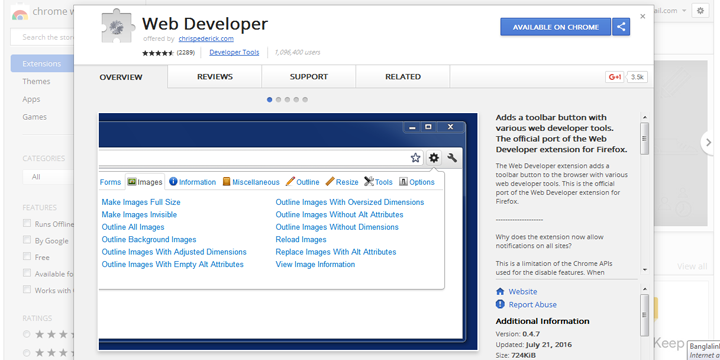Open the chrispederick.com link

[206, 39]
